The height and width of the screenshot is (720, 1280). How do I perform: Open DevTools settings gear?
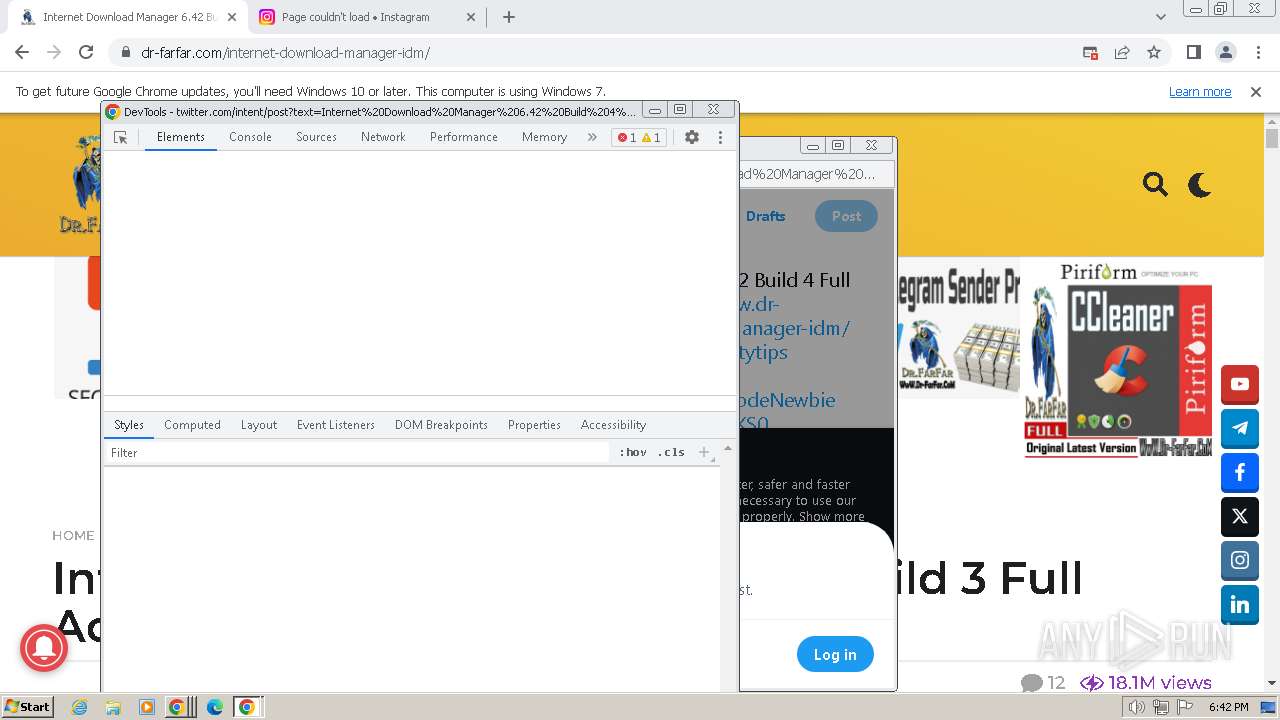click(692, 137)
